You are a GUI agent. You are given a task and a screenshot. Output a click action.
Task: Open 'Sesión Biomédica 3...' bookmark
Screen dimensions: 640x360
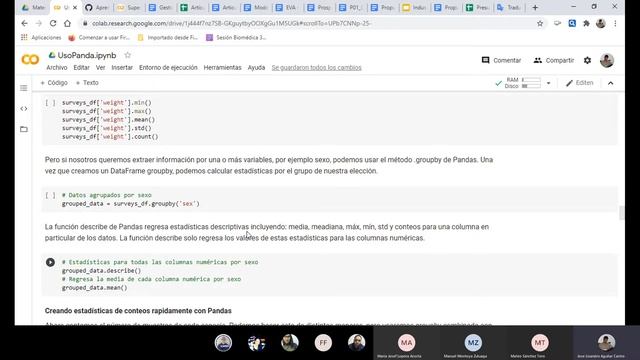[236, 38]
